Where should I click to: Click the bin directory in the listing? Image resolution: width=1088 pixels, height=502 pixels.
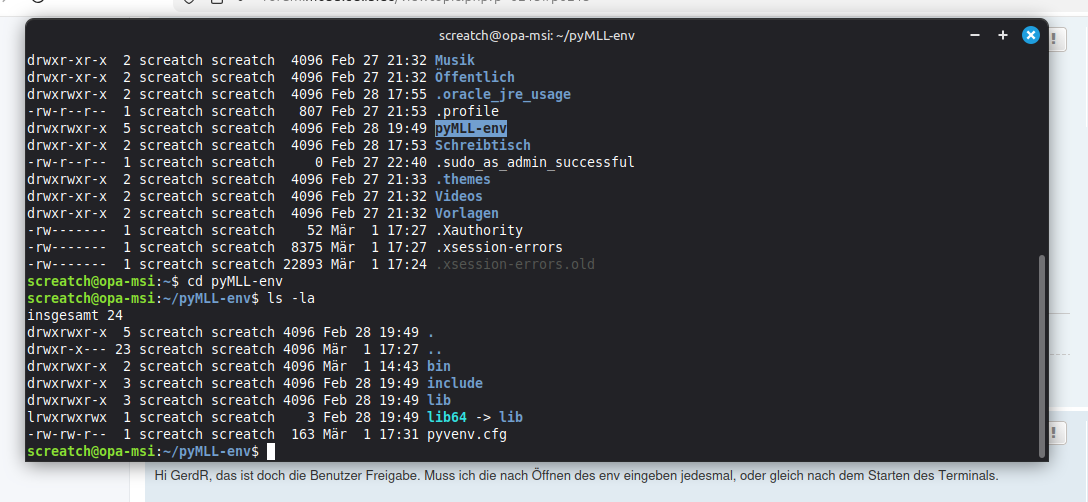(438, 366)
